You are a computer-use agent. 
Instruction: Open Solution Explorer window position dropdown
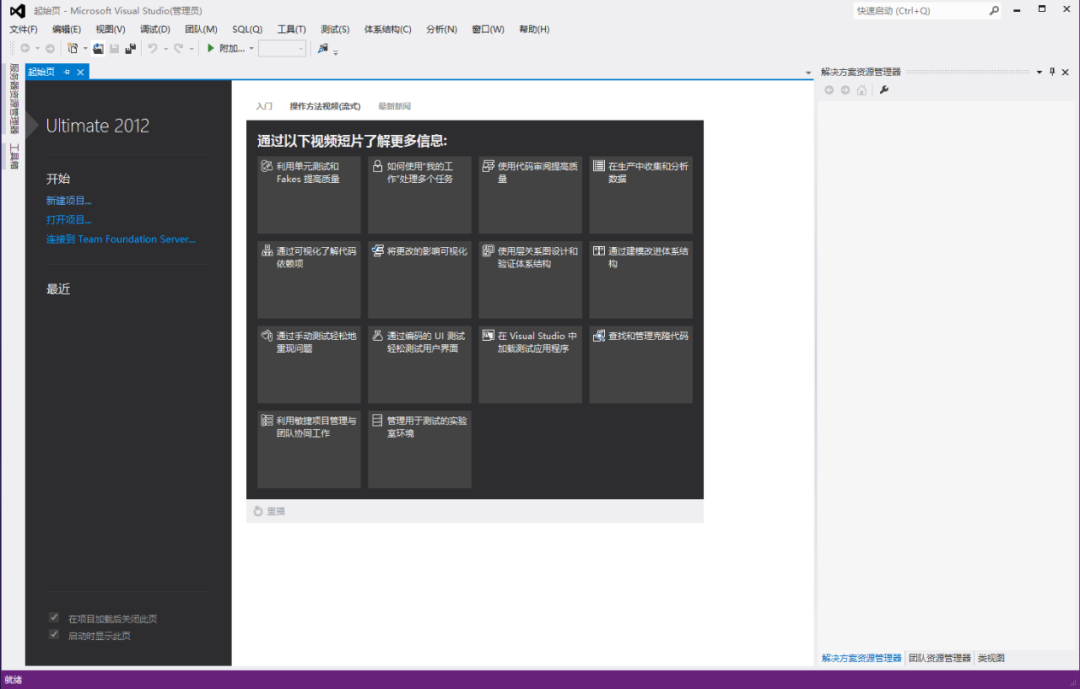pyautogui.click(x=1039, y=72)
